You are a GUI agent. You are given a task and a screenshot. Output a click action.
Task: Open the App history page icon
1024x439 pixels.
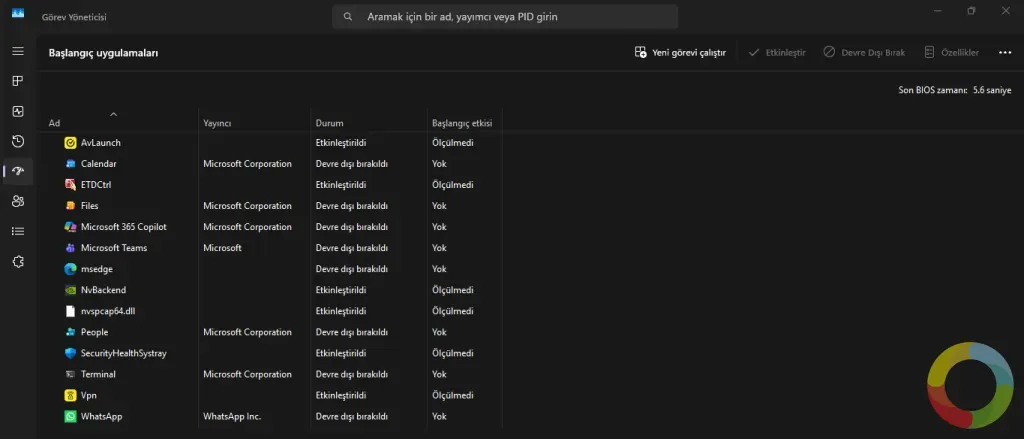[18, 141]
